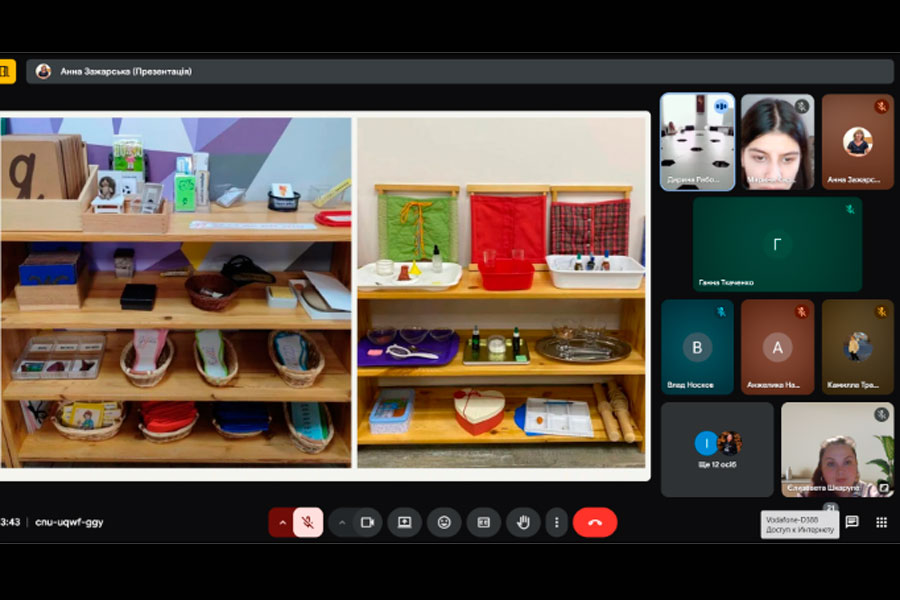Viewport: 900px width, 600px height.
Task: Click muted mic icon on Анжелика tile
Action: [802, 312]
